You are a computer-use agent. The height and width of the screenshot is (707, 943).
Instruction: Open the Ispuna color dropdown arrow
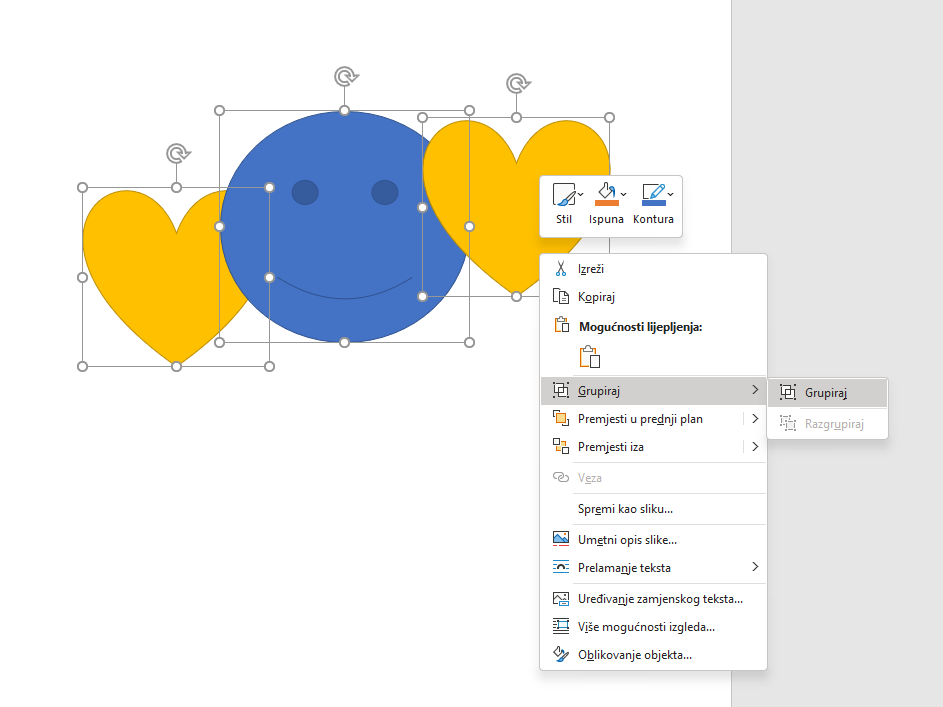624,193
